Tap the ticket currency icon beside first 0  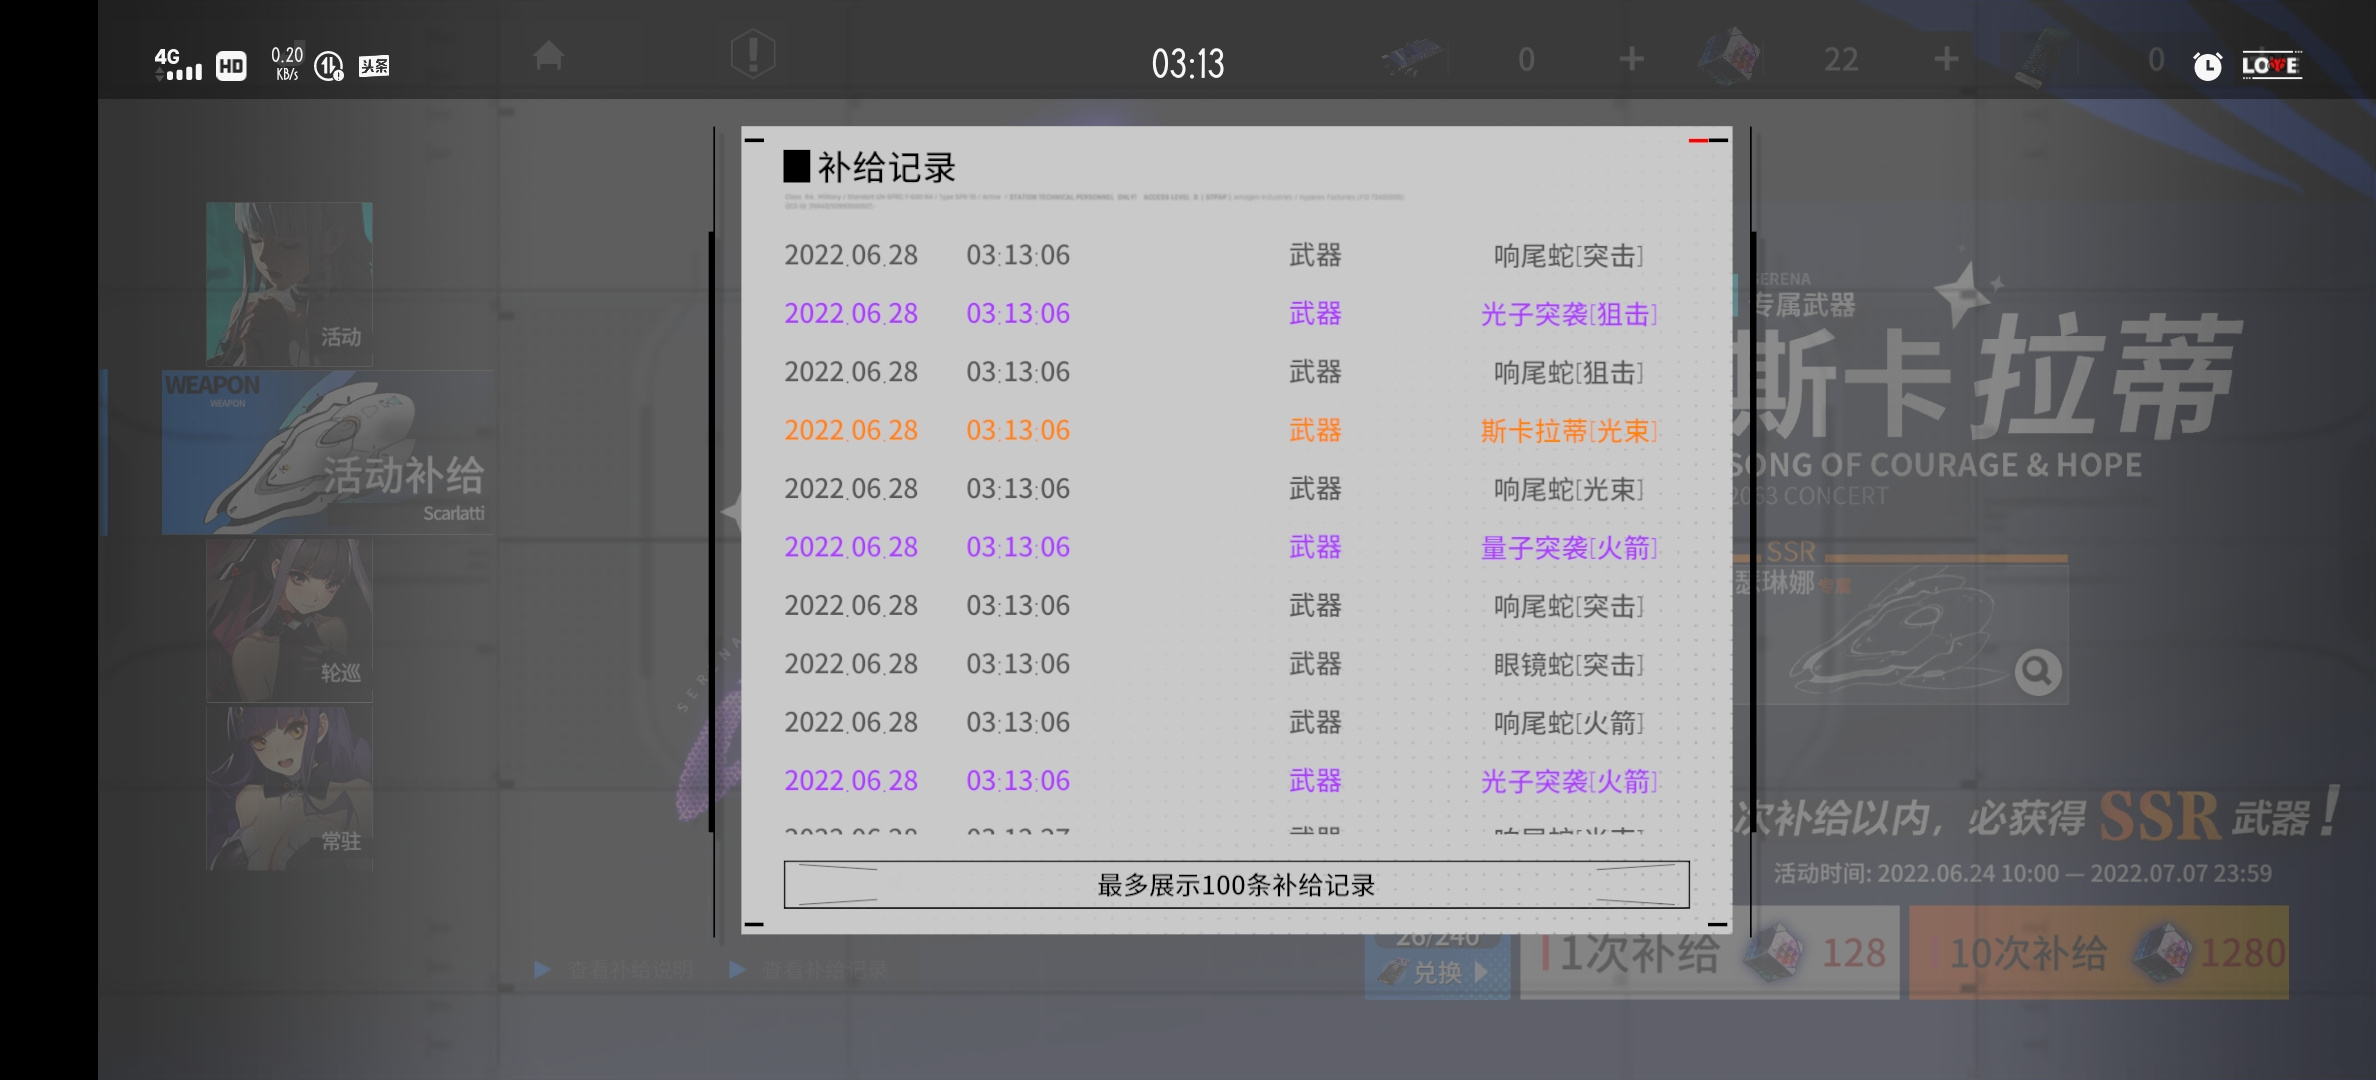click(x=1413, y=57)
